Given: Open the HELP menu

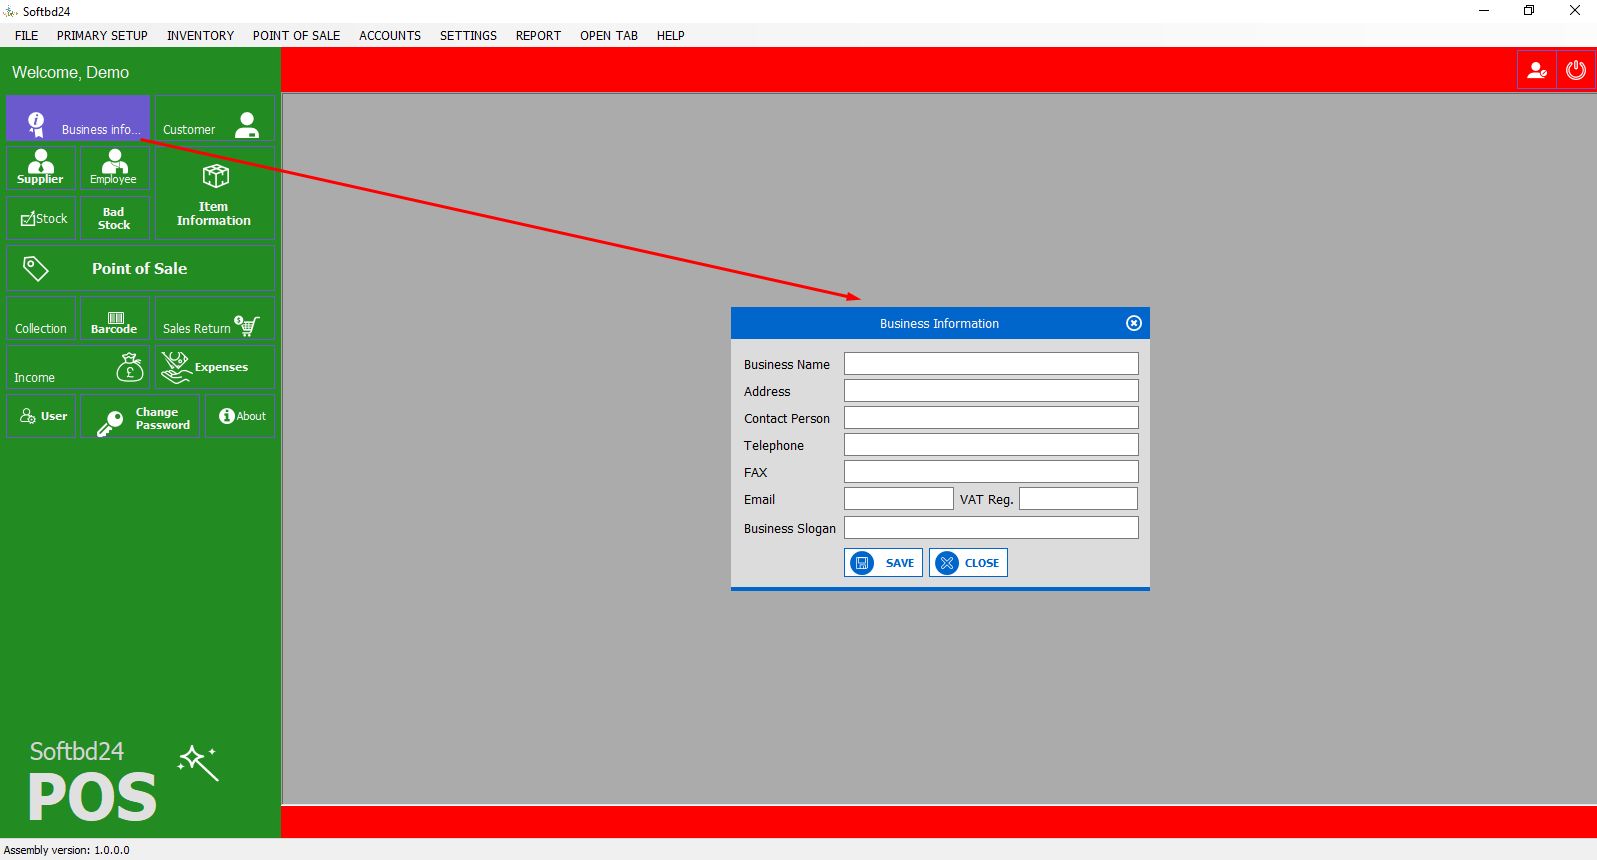Looking at the screenshot, I should [671, 35].
